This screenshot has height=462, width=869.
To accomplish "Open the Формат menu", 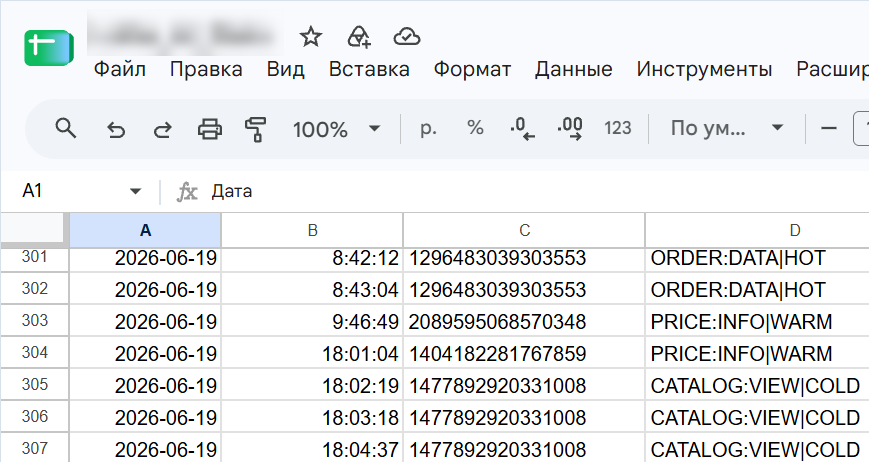I will tap(472, 70).
